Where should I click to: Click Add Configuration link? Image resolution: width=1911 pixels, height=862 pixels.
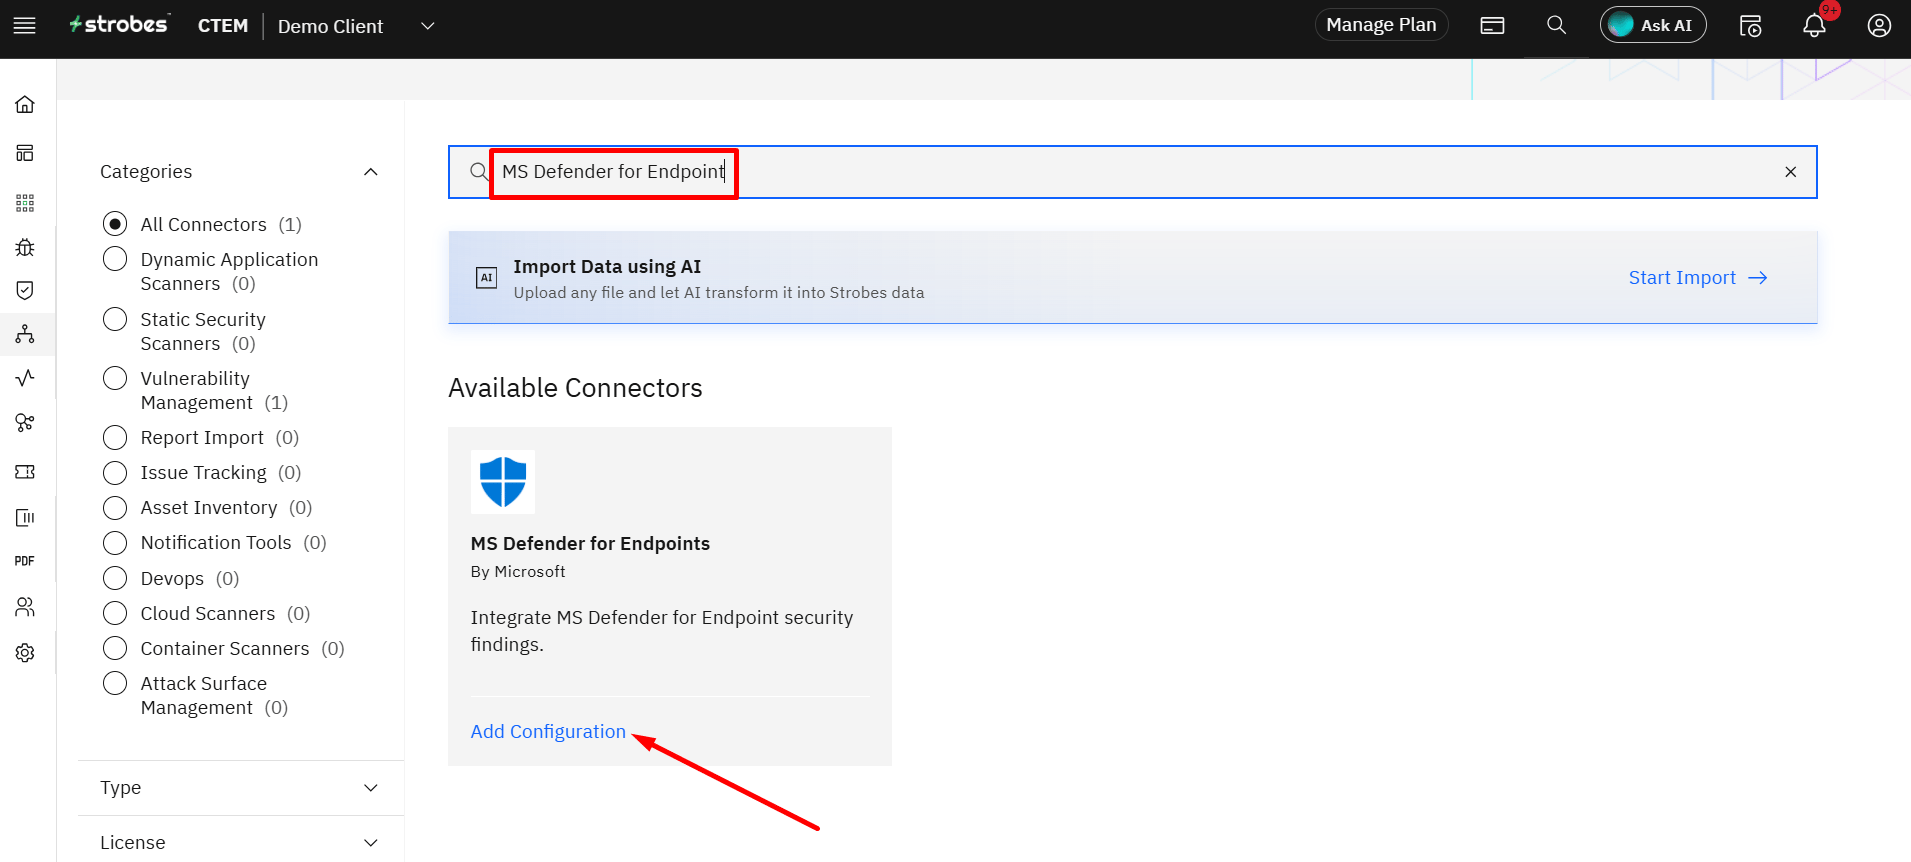(x=548, y=732)
